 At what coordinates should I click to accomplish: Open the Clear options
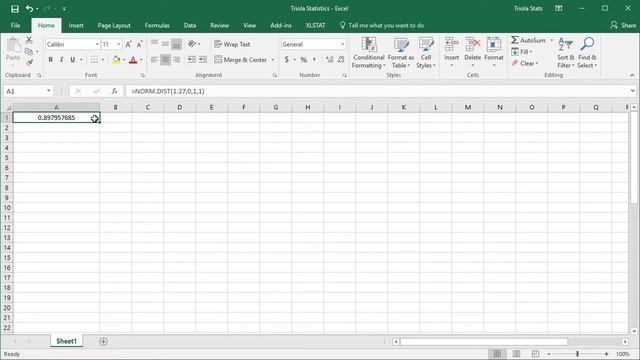[525, 63]
